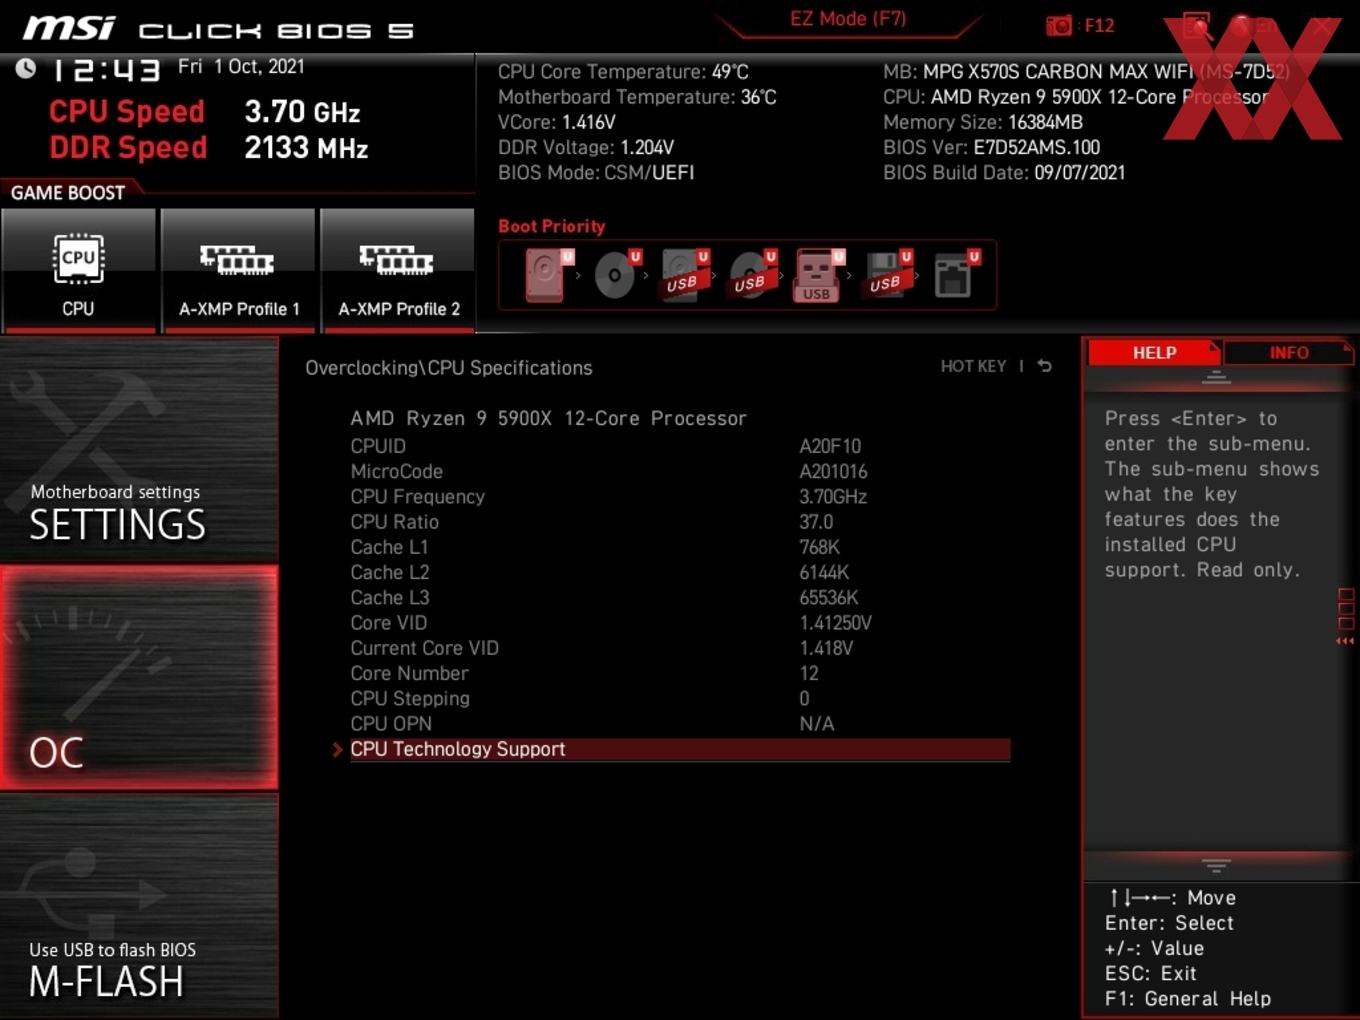Open M-FLASH to flash BIOS

139,906
